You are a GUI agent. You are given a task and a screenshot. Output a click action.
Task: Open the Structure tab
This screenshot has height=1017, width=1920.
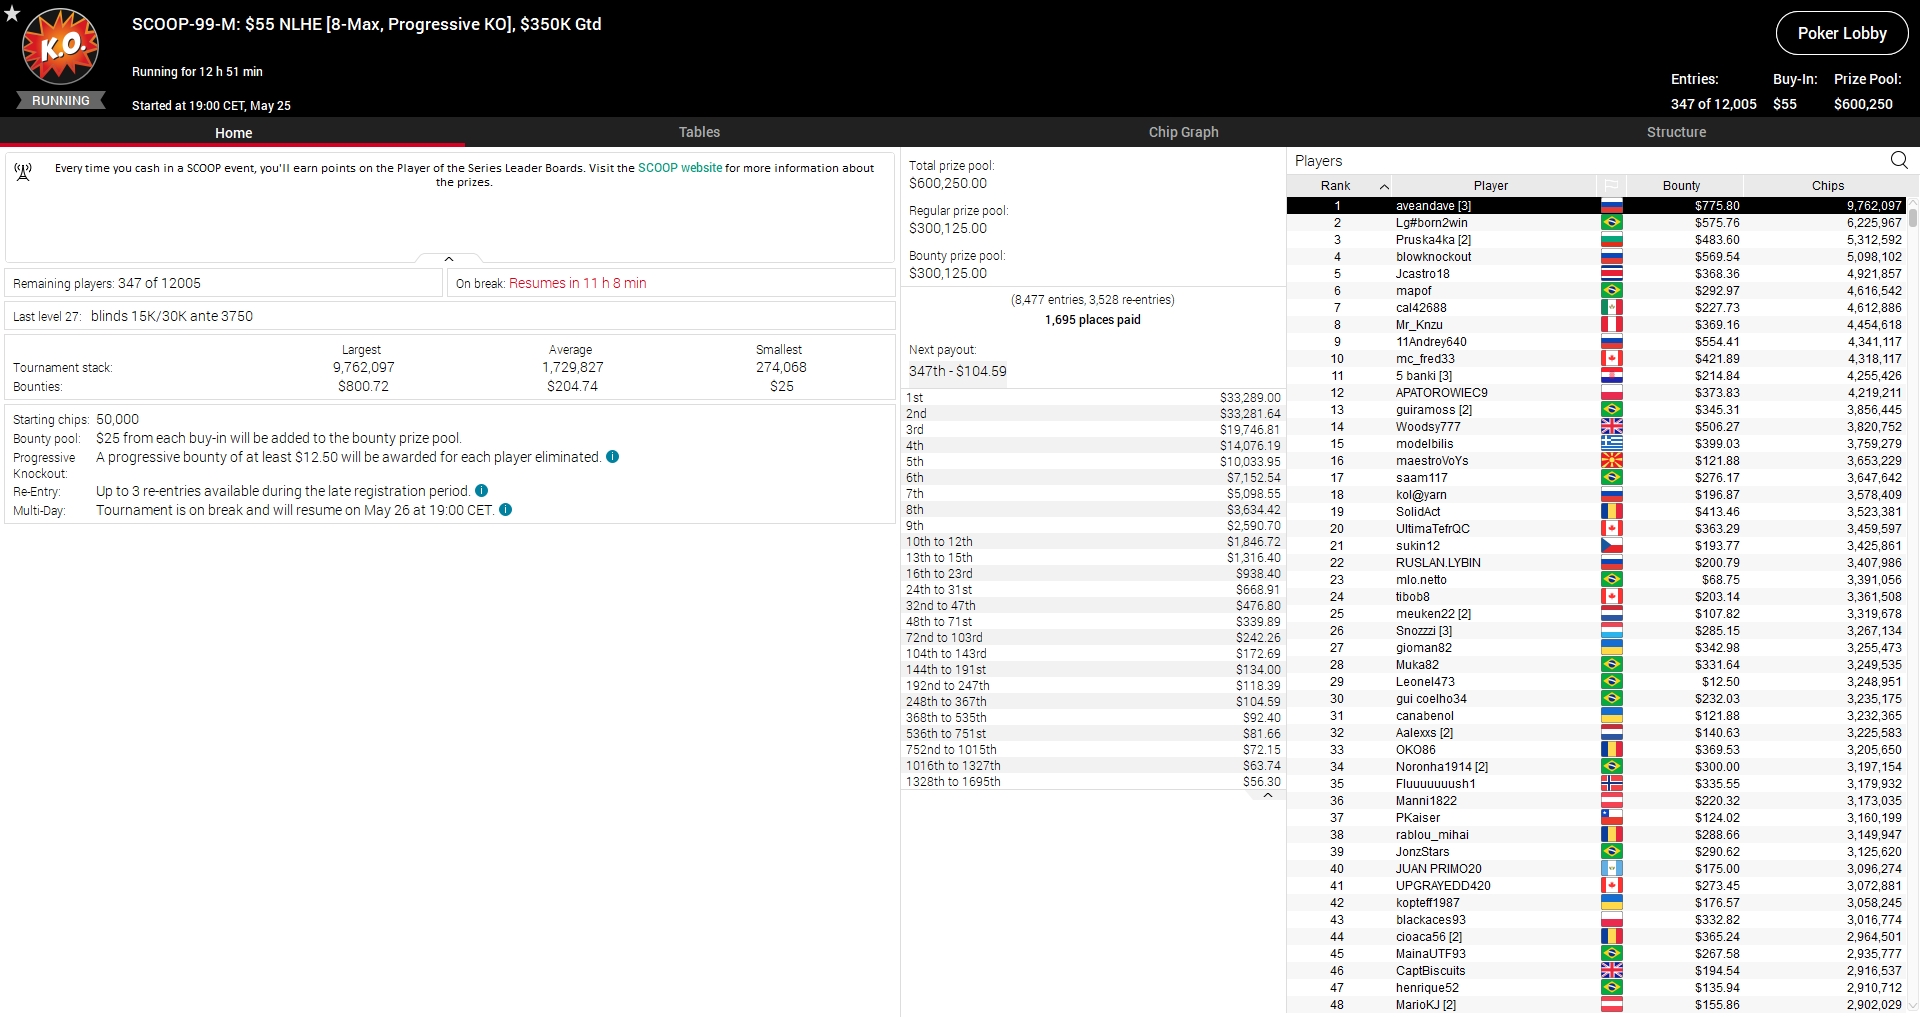[x=1676, y=132]
